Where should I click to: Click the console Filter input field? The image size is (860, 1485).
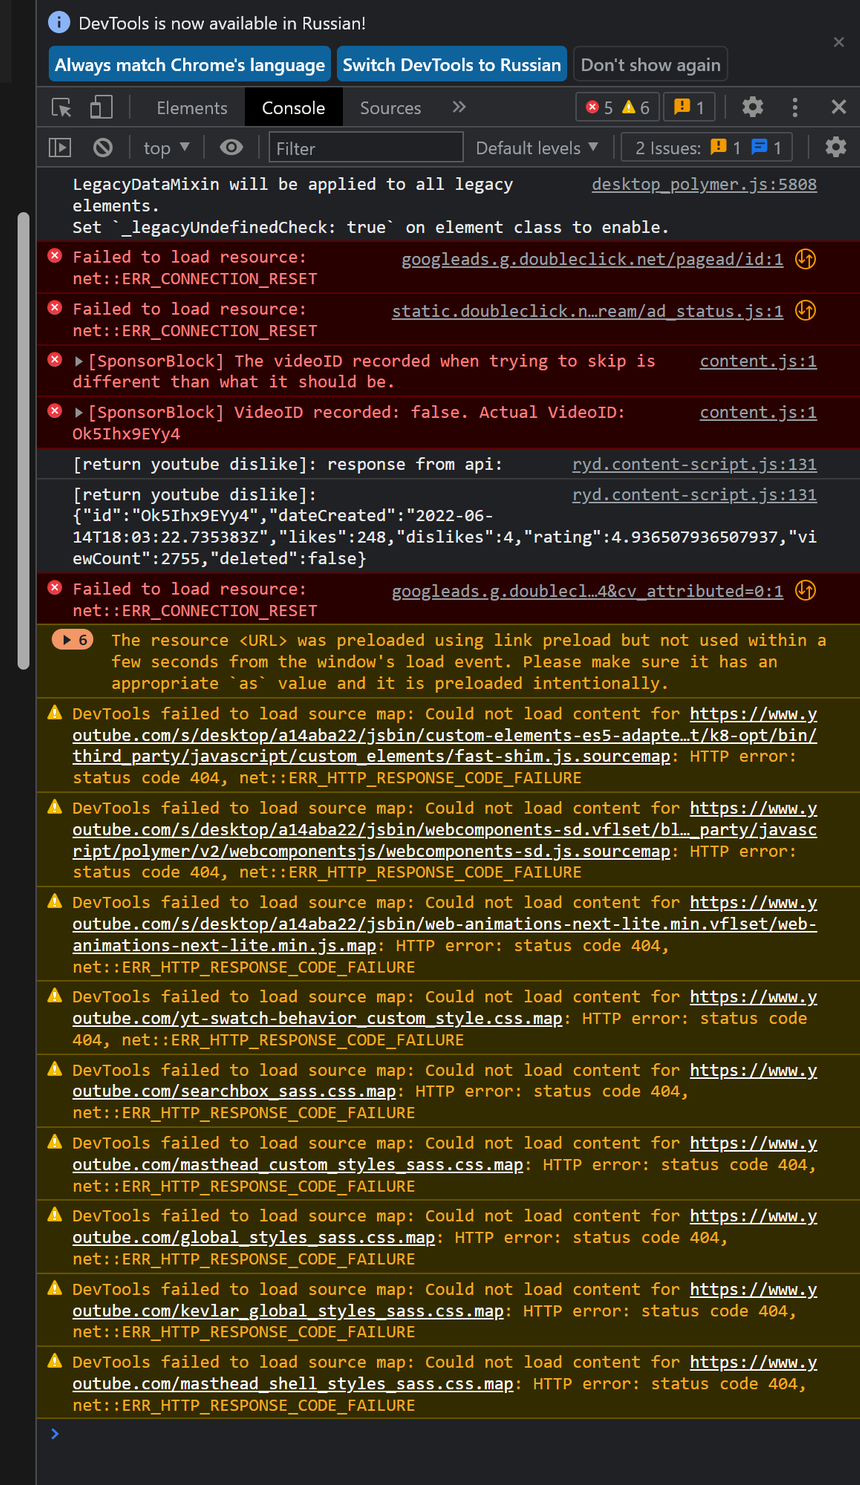tap(365, 148)
